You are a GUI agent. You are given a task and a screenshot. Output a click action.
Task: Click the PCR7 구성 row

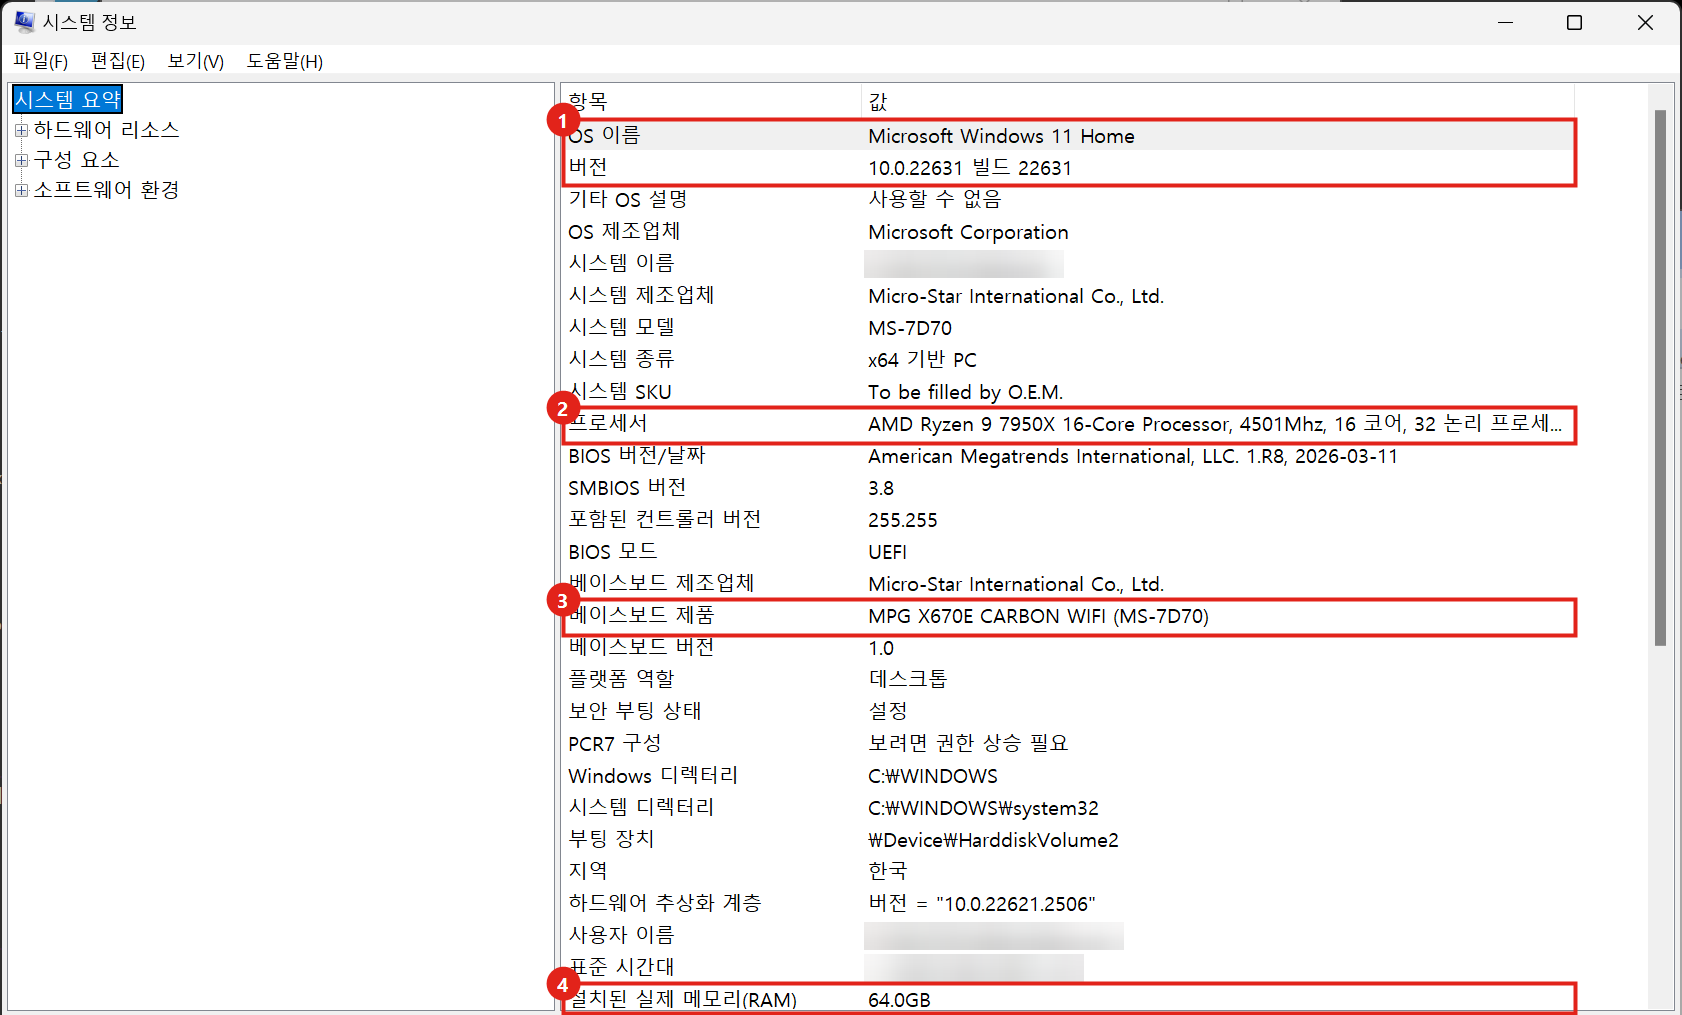pos(1068,744)
